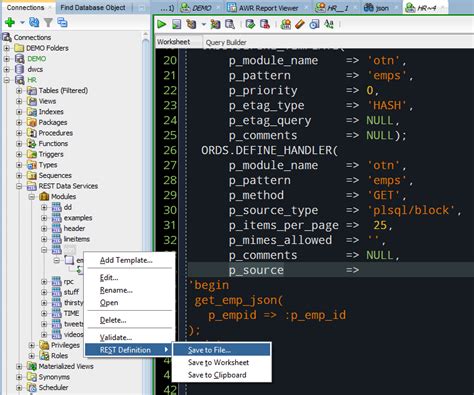Refresh the Connections tree
The height and width of the screenshot is (395, 474).
(34, 22)
